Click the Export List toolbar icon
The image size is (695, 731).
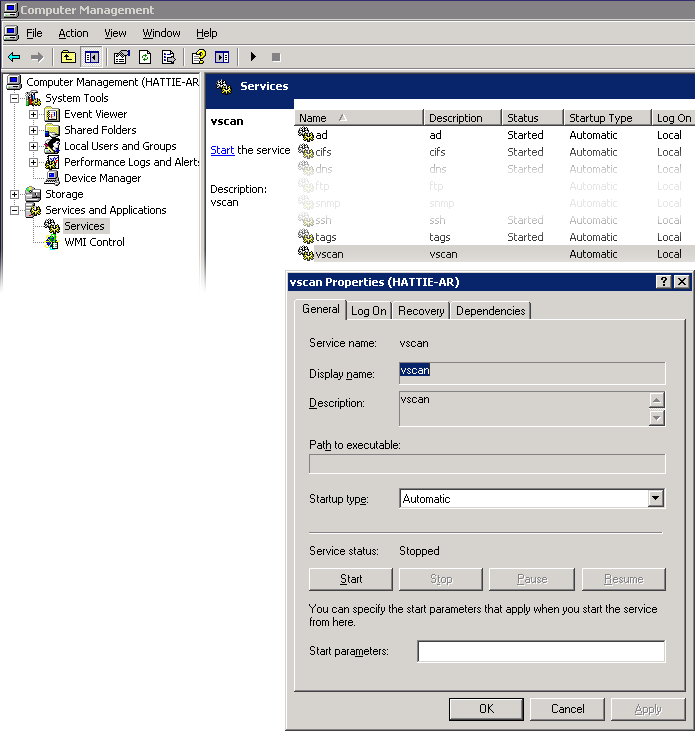[169, 57]
